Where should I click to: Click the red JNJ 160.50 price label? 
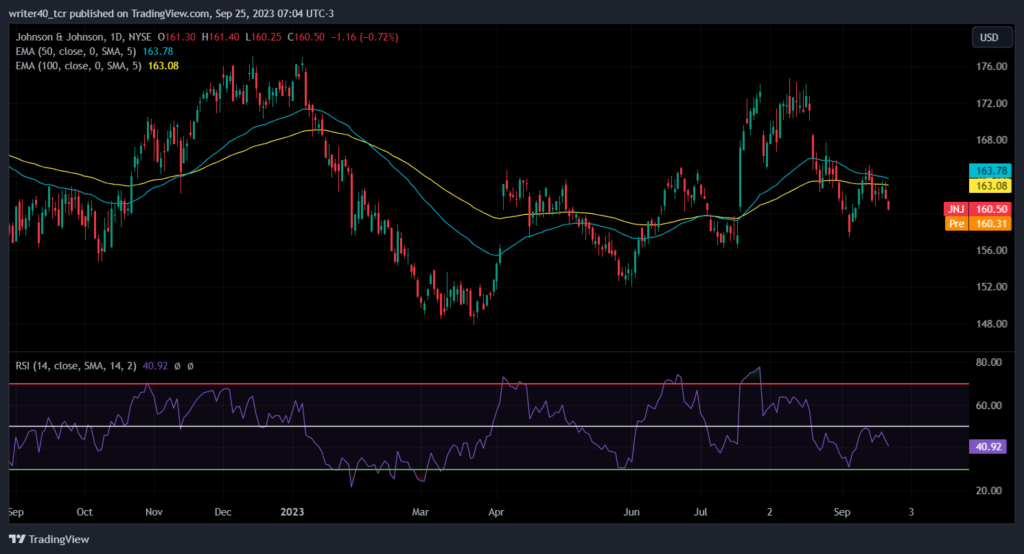click(x=978, y=209)
